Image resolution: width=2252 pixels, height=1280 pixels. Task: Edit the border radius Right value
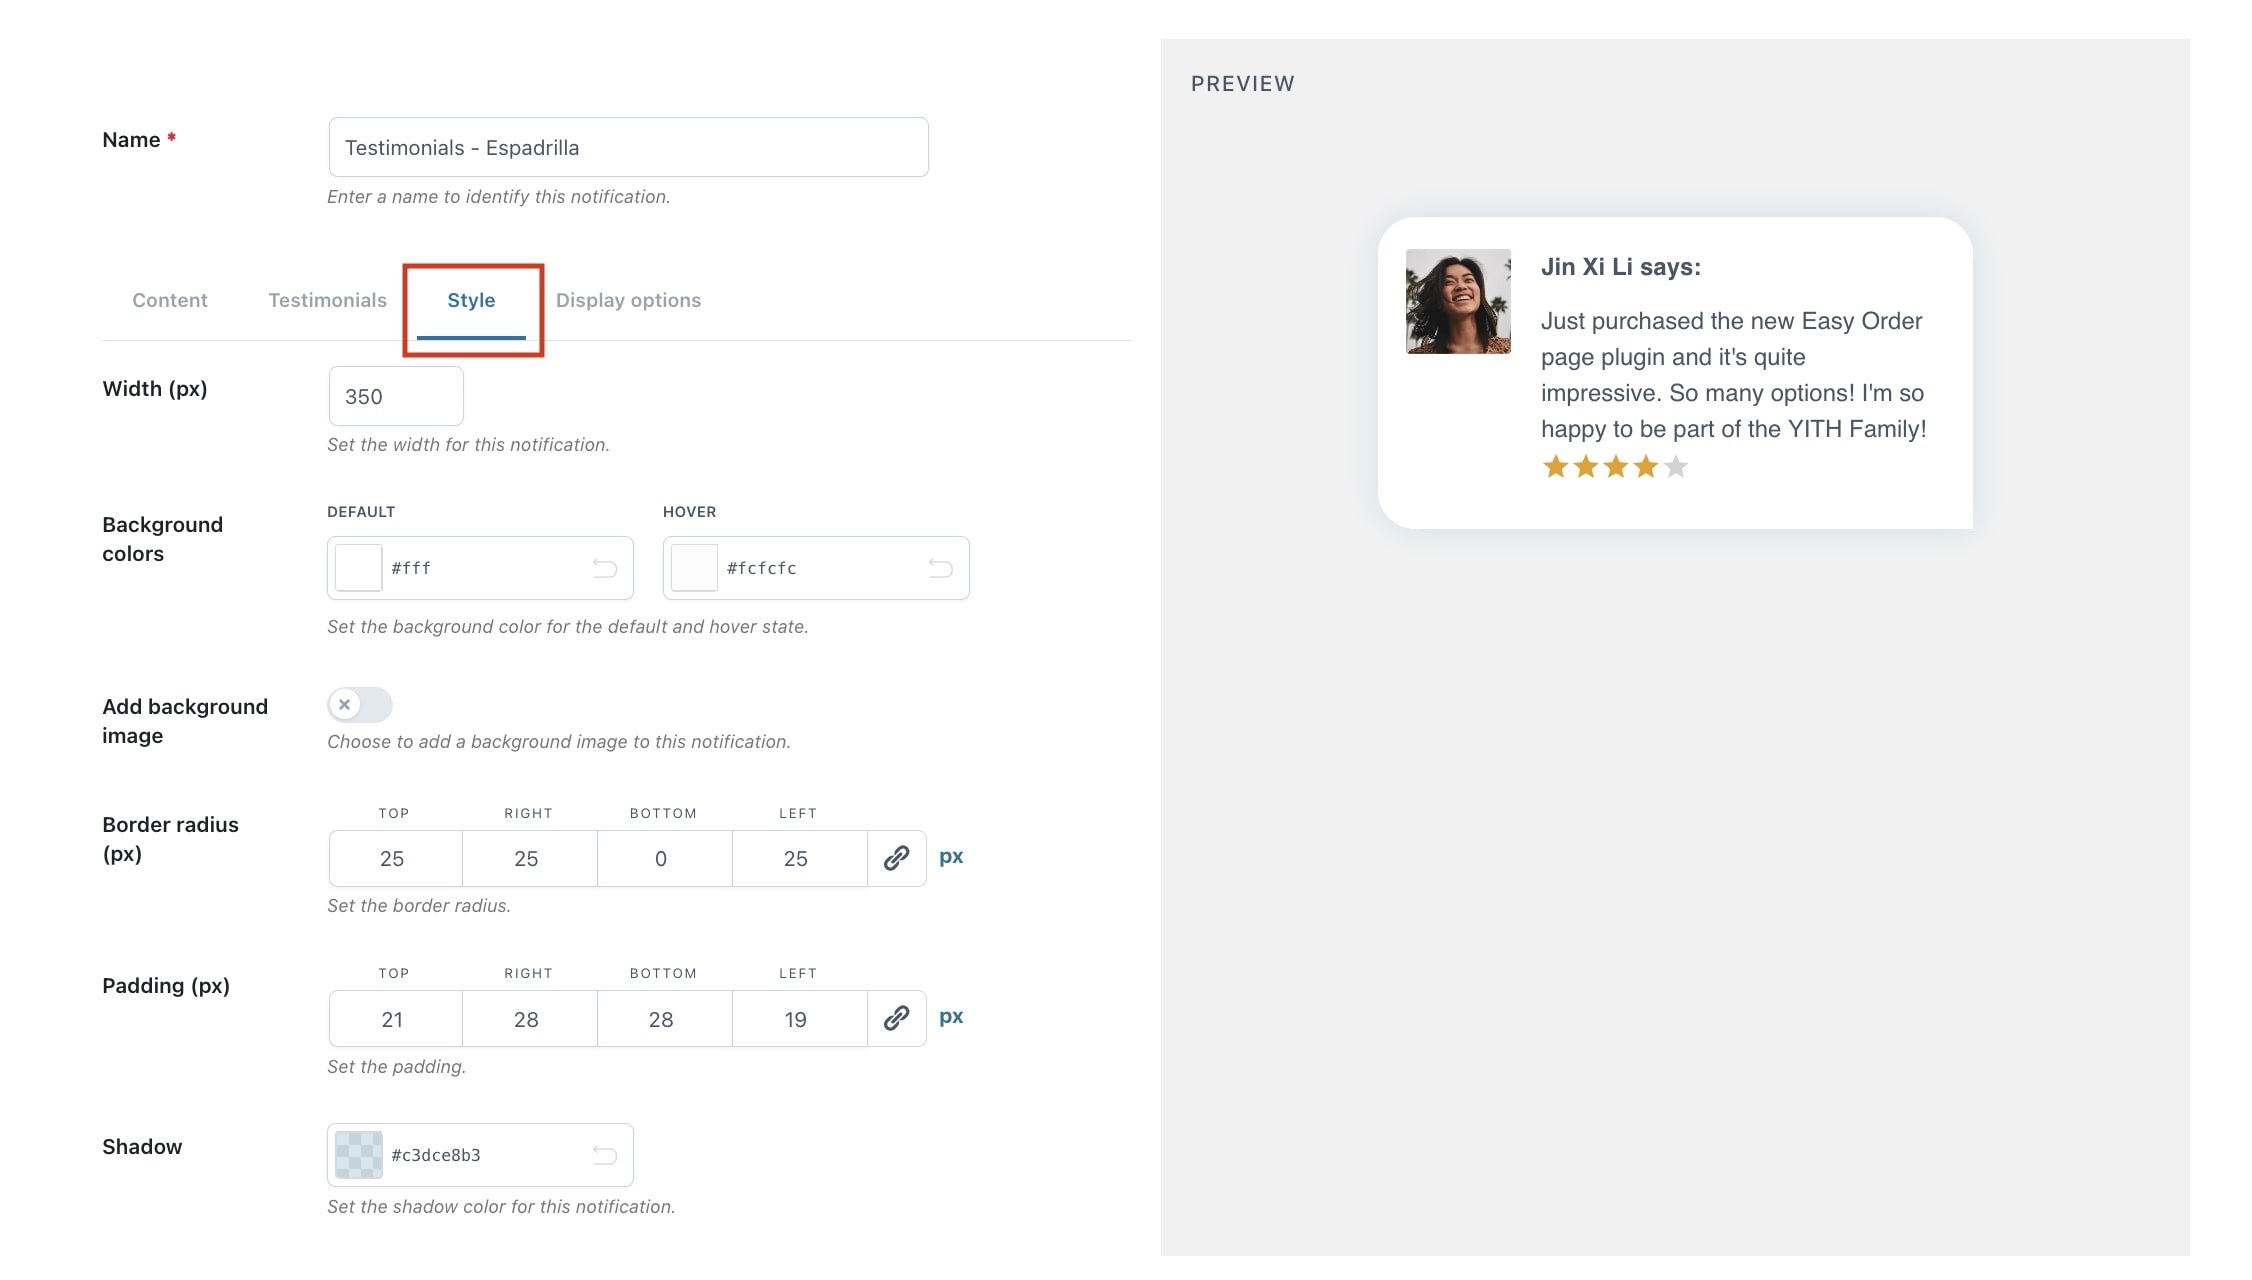click(x=530, y=858)
